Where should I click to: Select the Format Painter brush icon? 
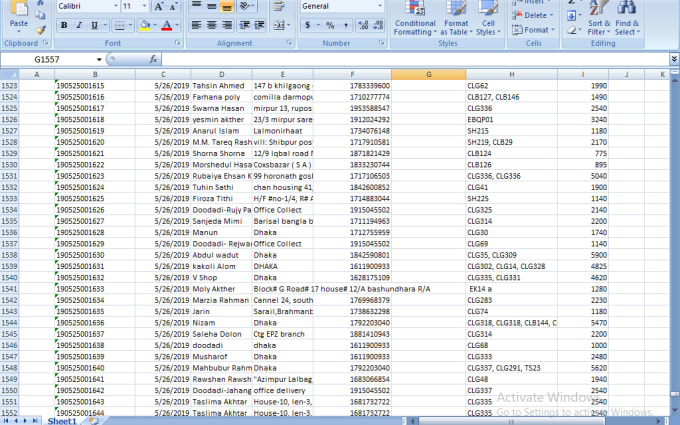pyautogui.click(x=41, y=29)
